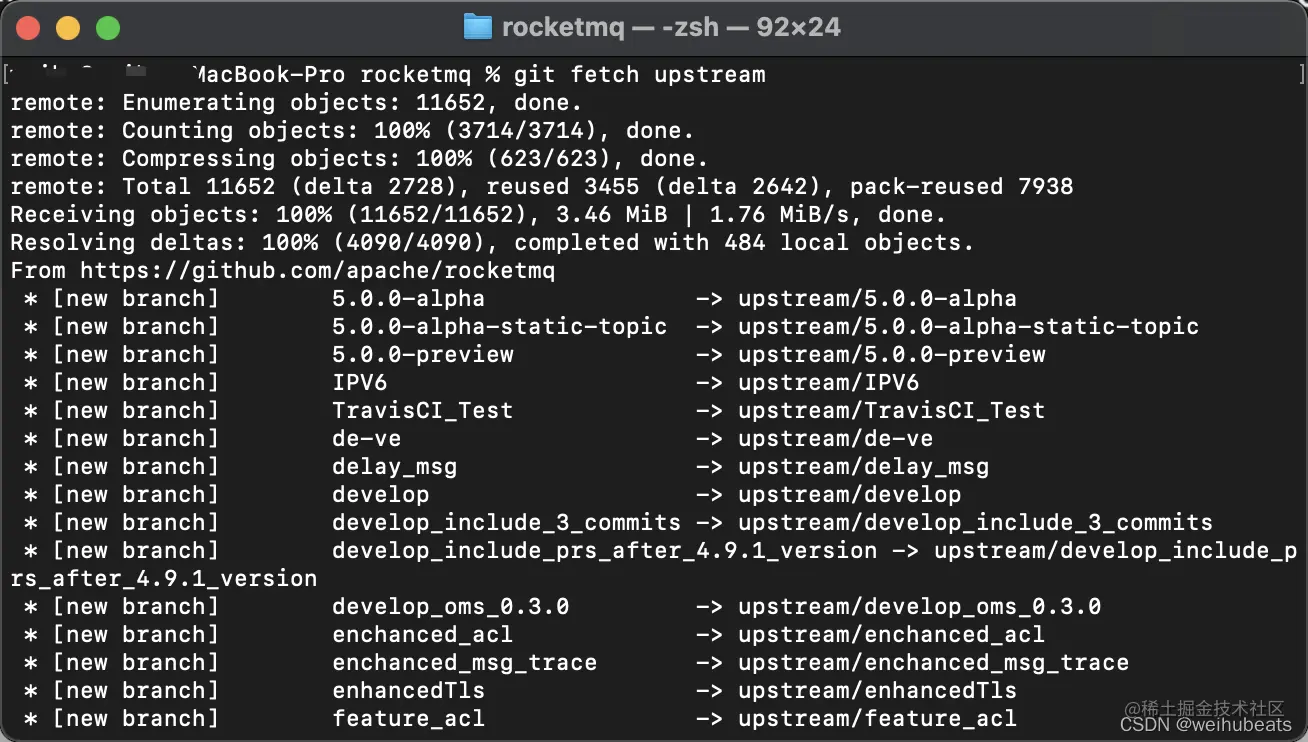Click the "Receiving objects: 100% (11652/11652)" line
Viewport: 1308px width, 742px height.
point(478,215)
